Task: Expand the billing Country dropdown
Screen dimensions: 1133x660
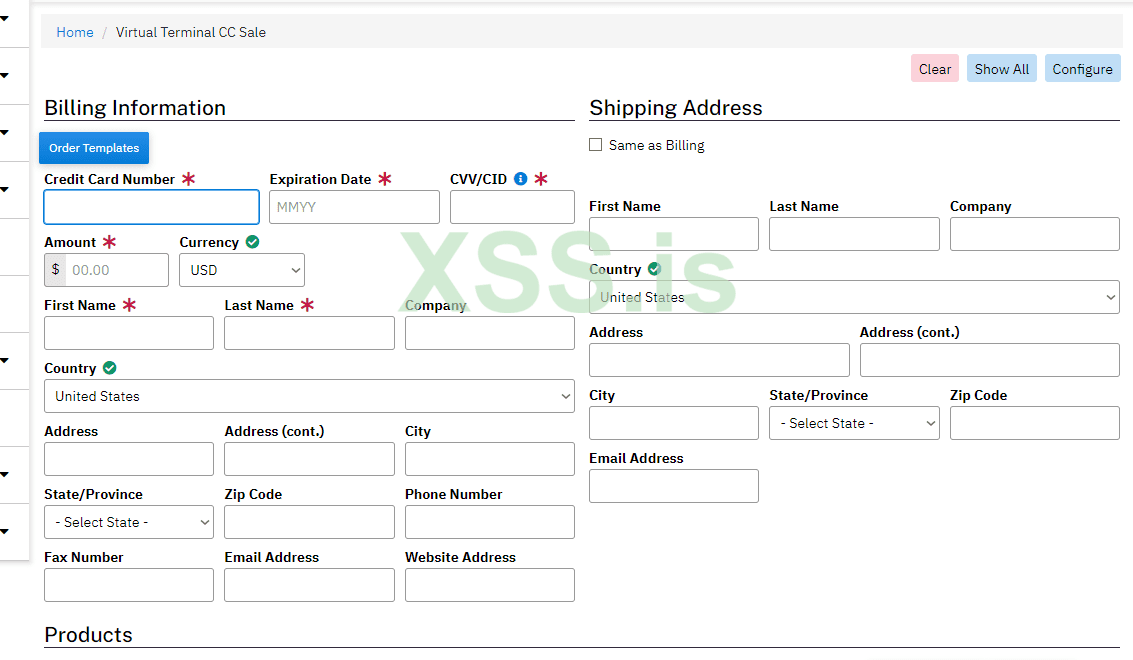Action: point(309,396)
